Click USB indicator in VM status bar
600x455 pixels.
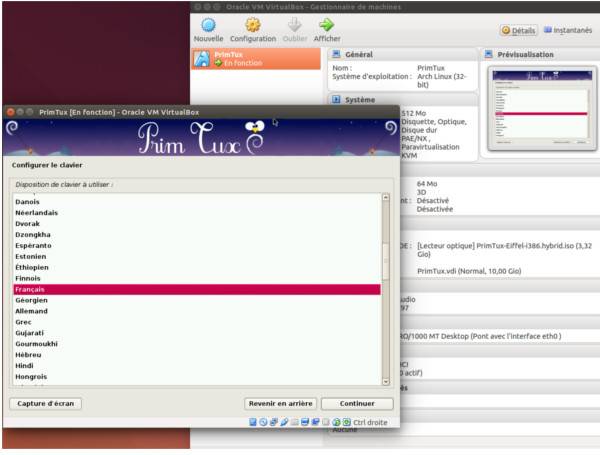pos(284,422)
